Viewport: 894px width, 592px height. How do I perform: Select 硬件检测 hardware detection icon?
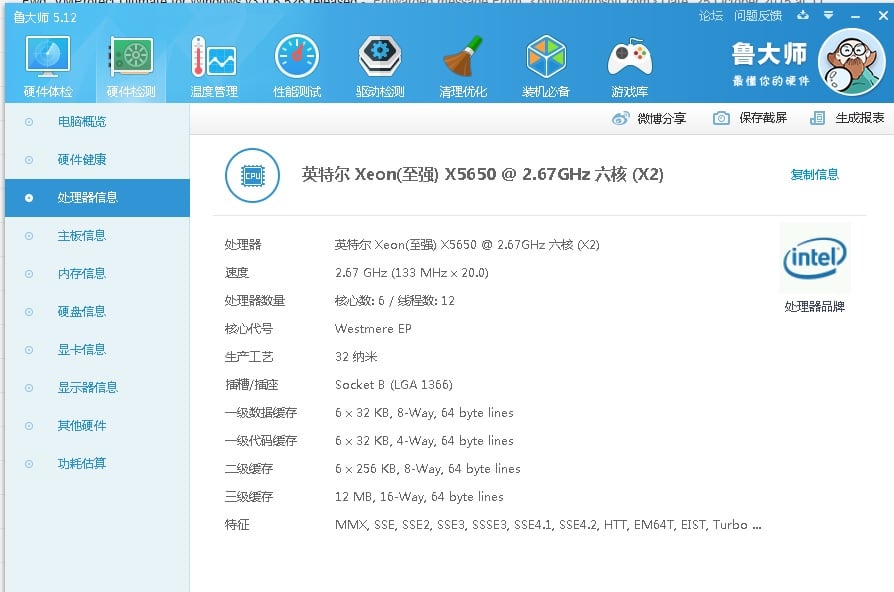131,57
